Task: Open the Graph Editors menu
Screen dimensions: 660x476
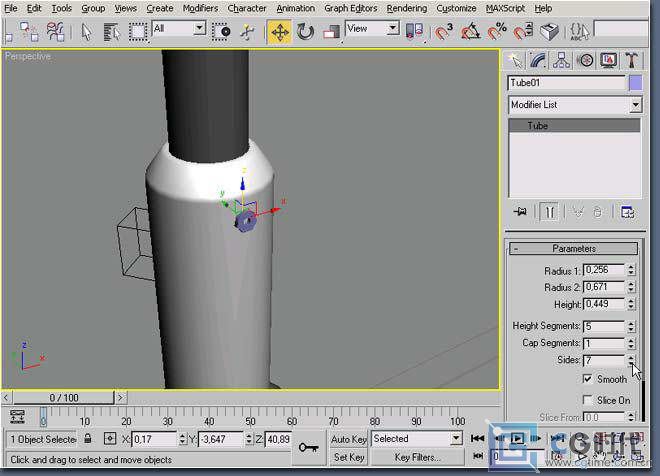Action: pos(350,8)
